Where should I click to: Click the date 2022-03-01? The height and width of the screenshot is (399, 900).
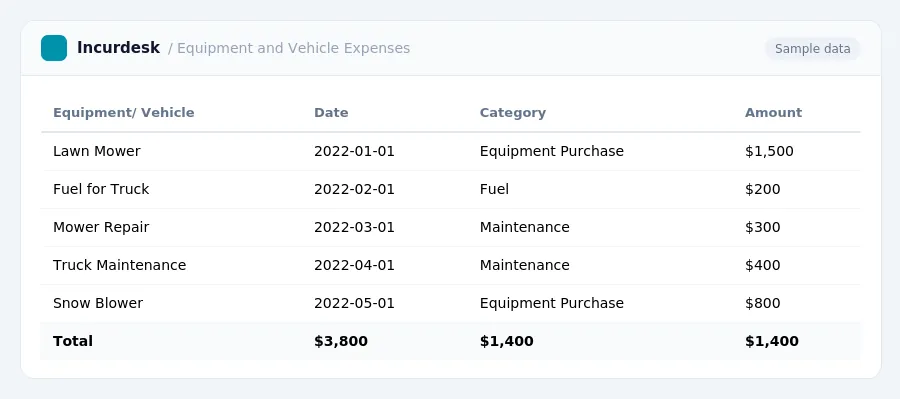[354, 227]
